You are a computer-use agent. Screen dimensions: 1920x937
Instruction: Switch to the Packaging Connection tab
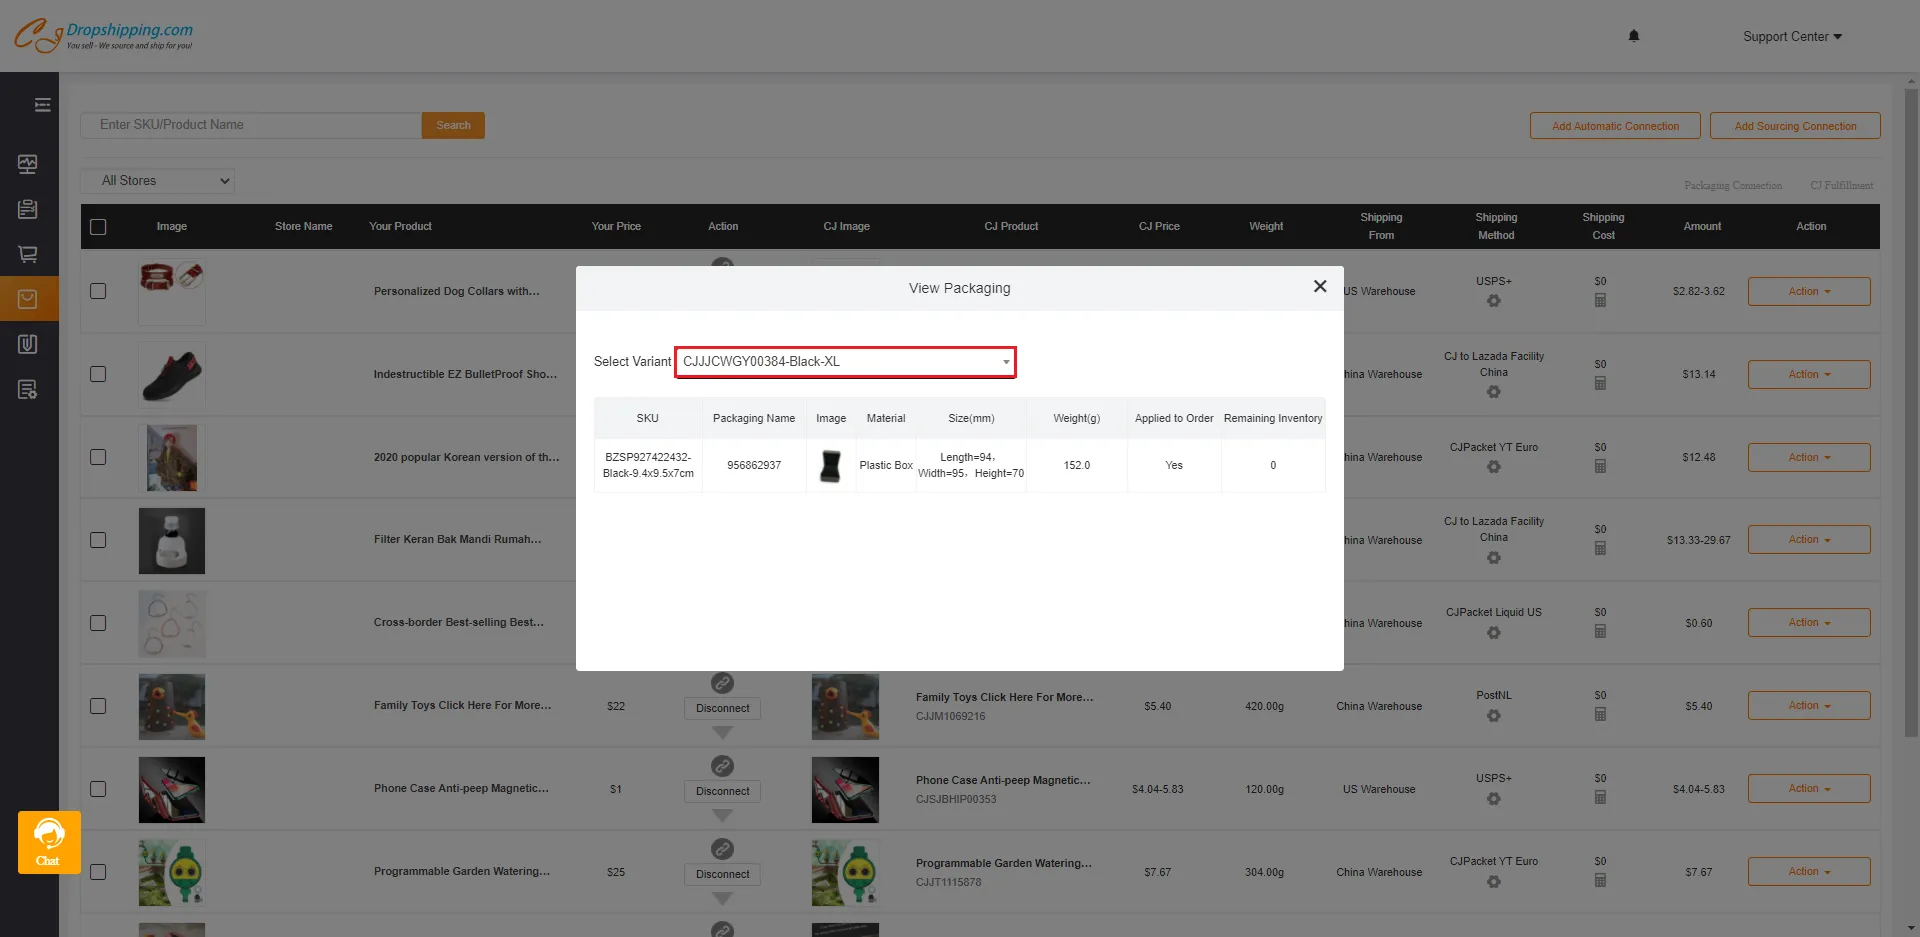(1732, 186)
